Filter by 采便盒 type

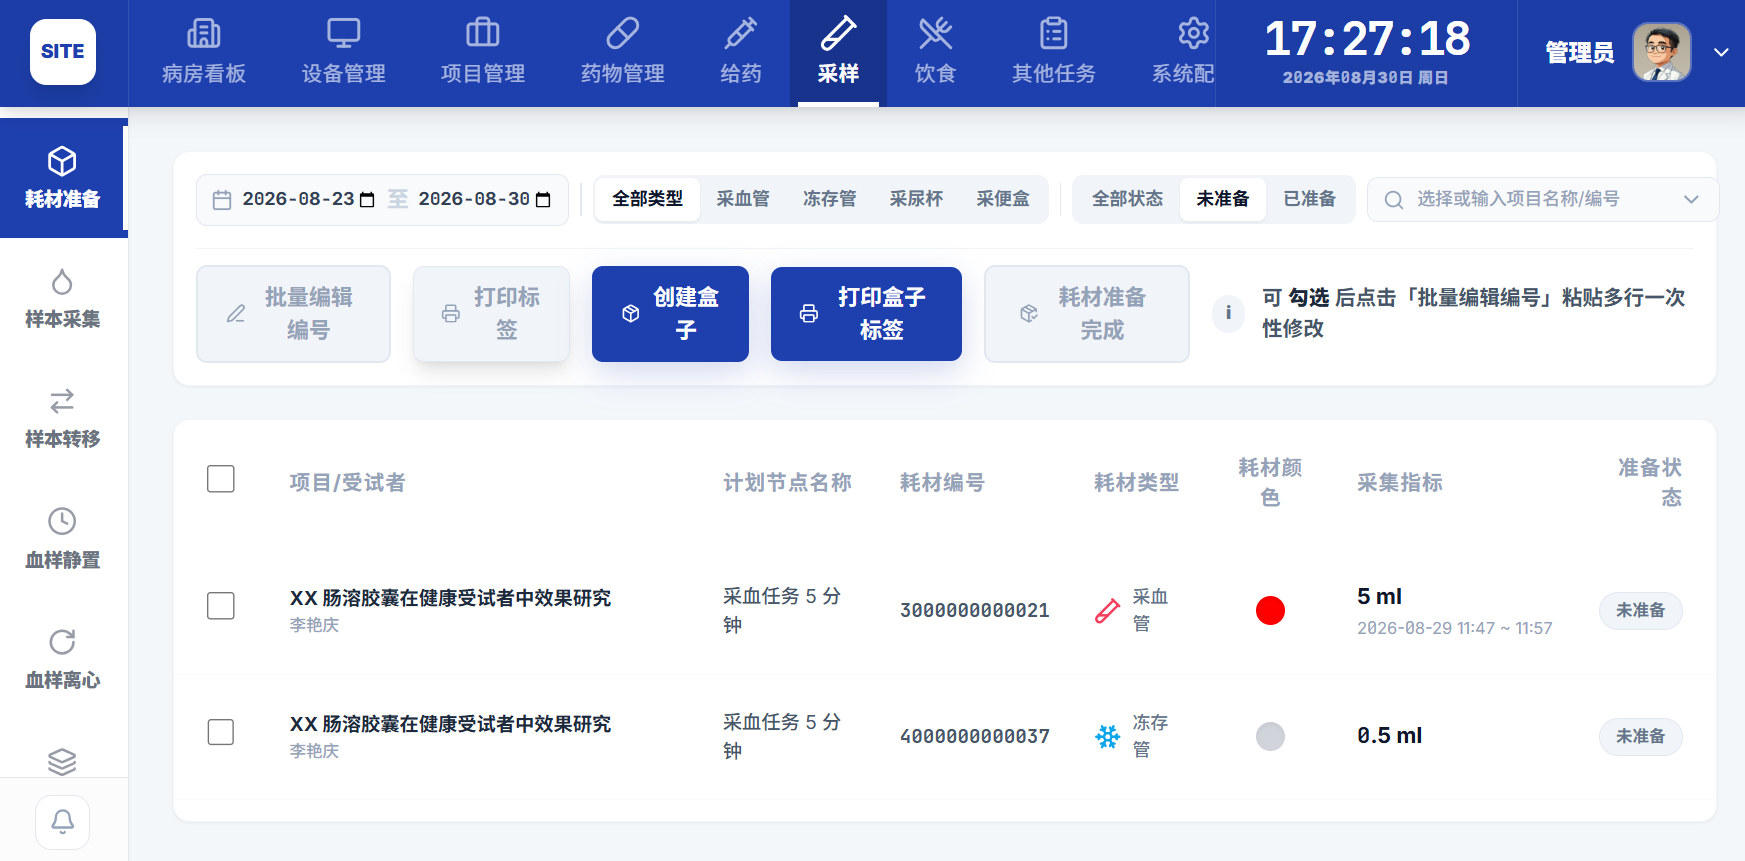click(1003, 199)
